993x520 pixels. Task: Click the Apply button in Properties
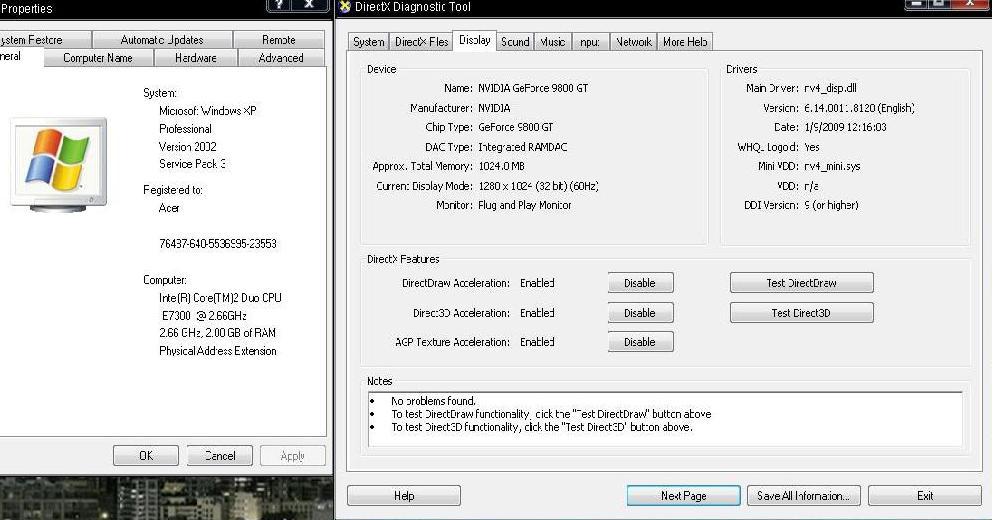pyautogui.click(x=293, y=456)
